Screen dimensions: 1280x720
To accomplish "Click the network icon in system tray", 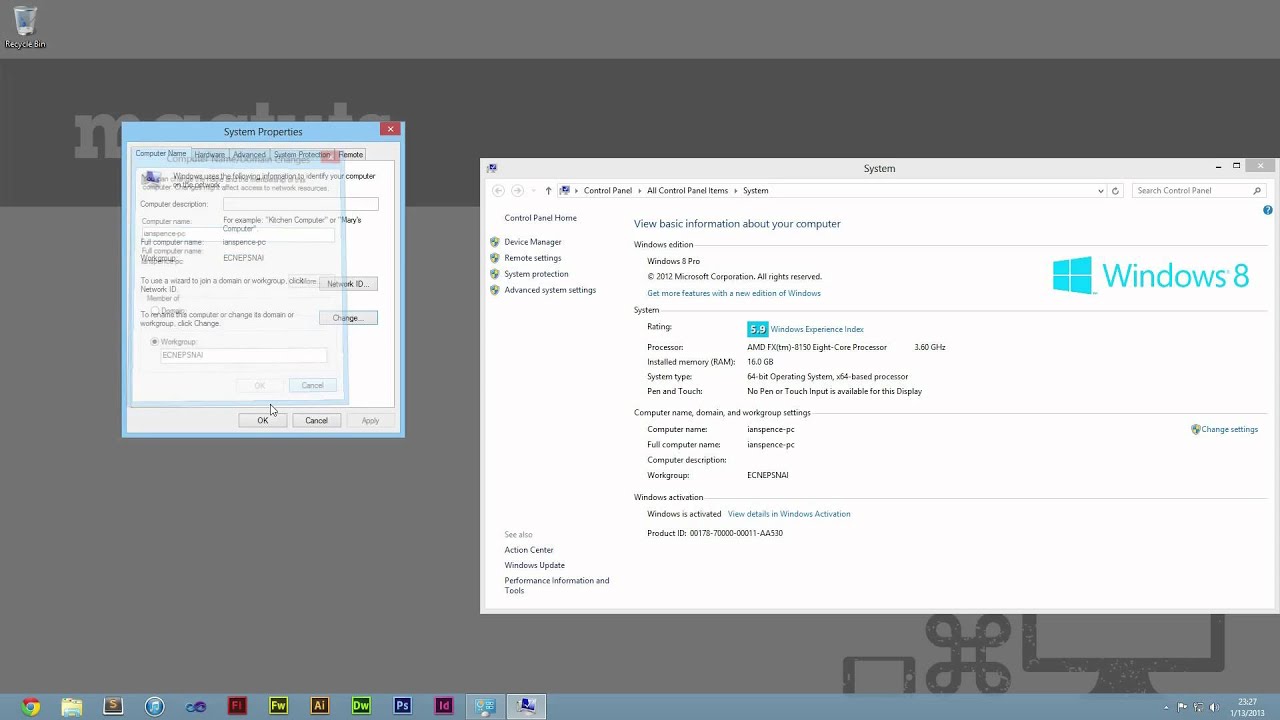I will point(1196,707).
